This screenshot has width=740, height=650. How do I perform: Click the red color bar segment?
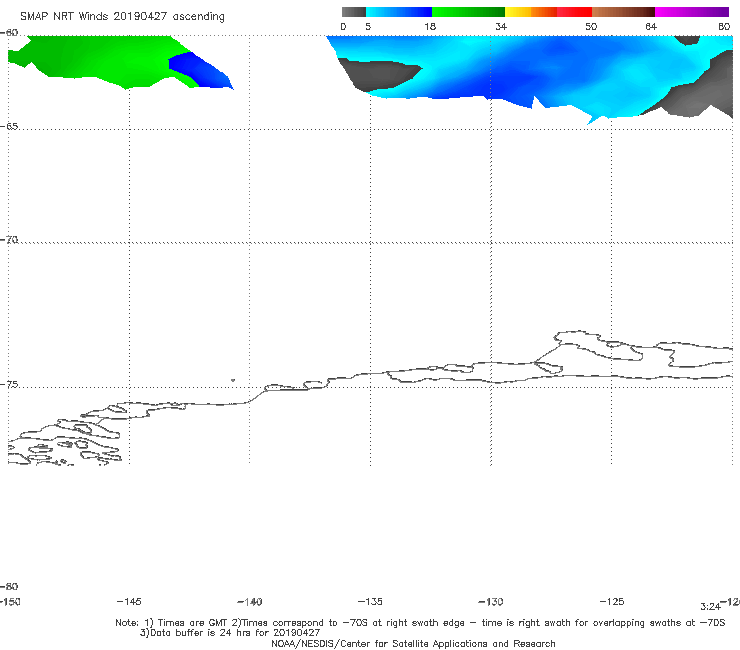(574, 12)
